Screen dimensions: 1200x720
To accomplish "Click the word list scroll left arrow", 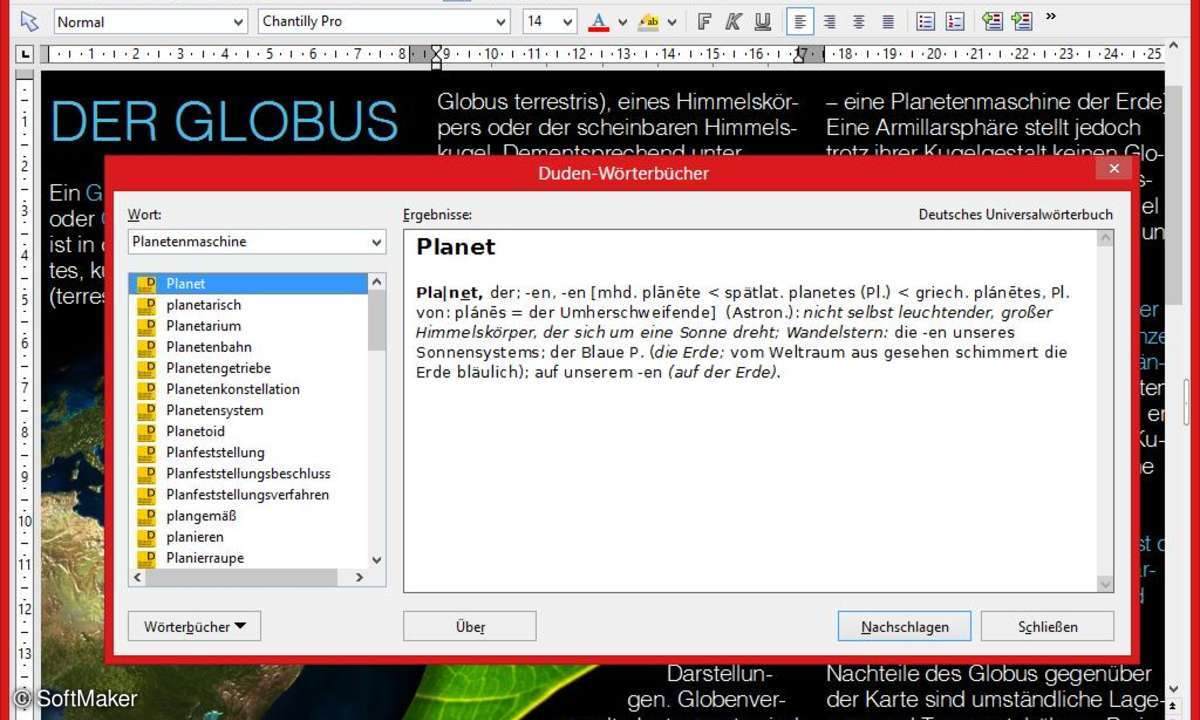I will pos(138,577).
